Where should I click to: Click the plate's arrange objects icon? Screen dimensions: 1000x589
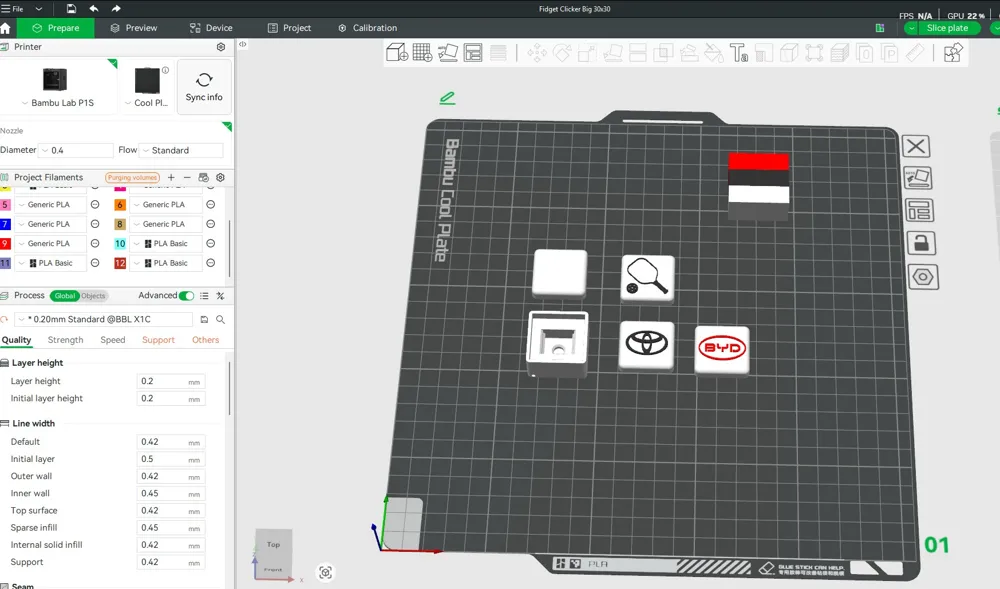[x=920, y=210]
